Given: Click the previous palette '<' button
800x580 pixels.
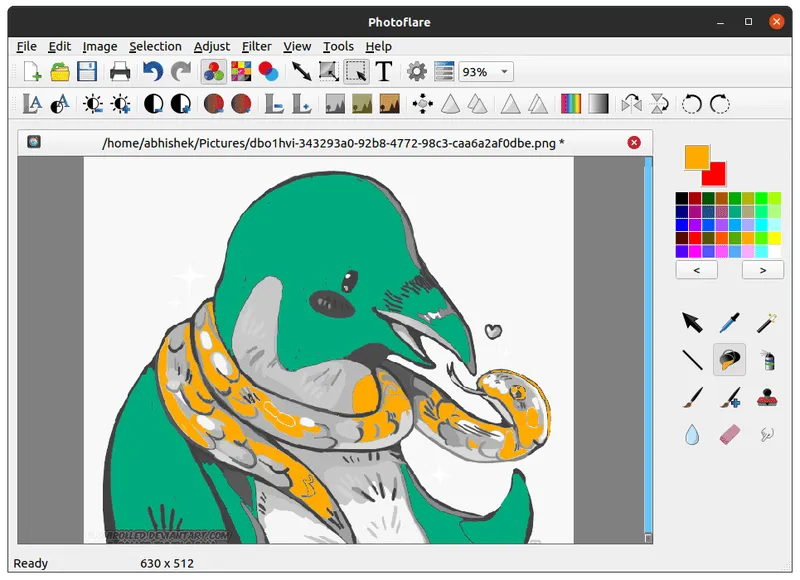Looking at the screenshot, I should coord(696,269).
